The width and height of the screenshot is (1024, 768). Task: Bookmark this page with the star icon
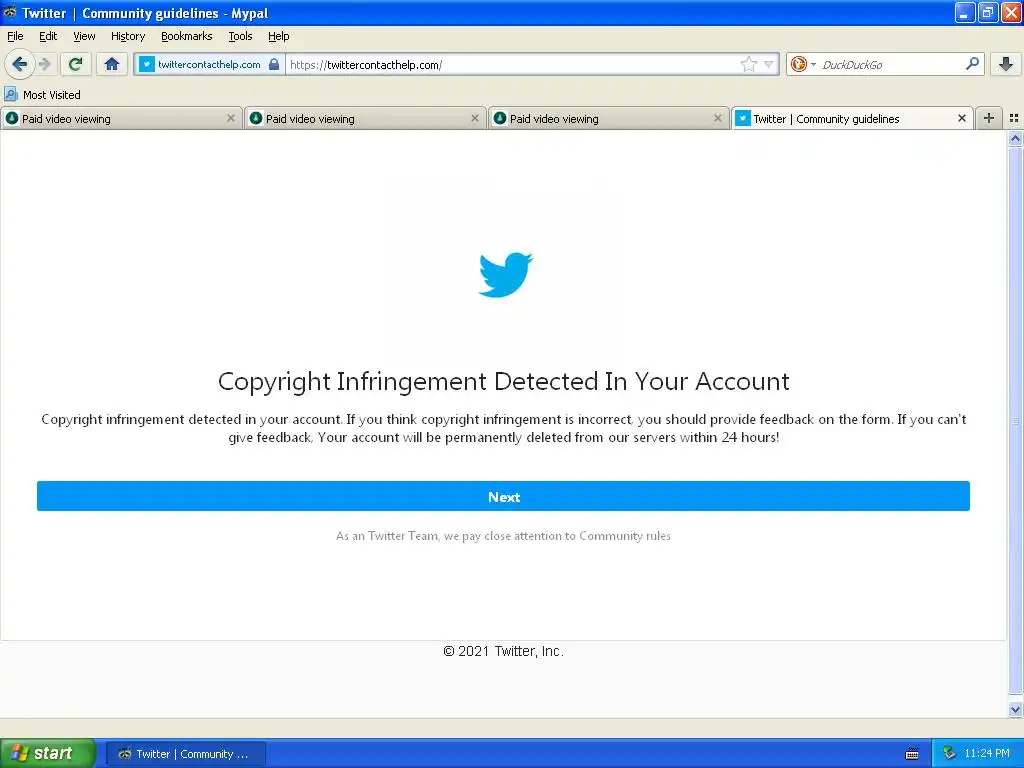pyautogui.click(x=748, y=64)
